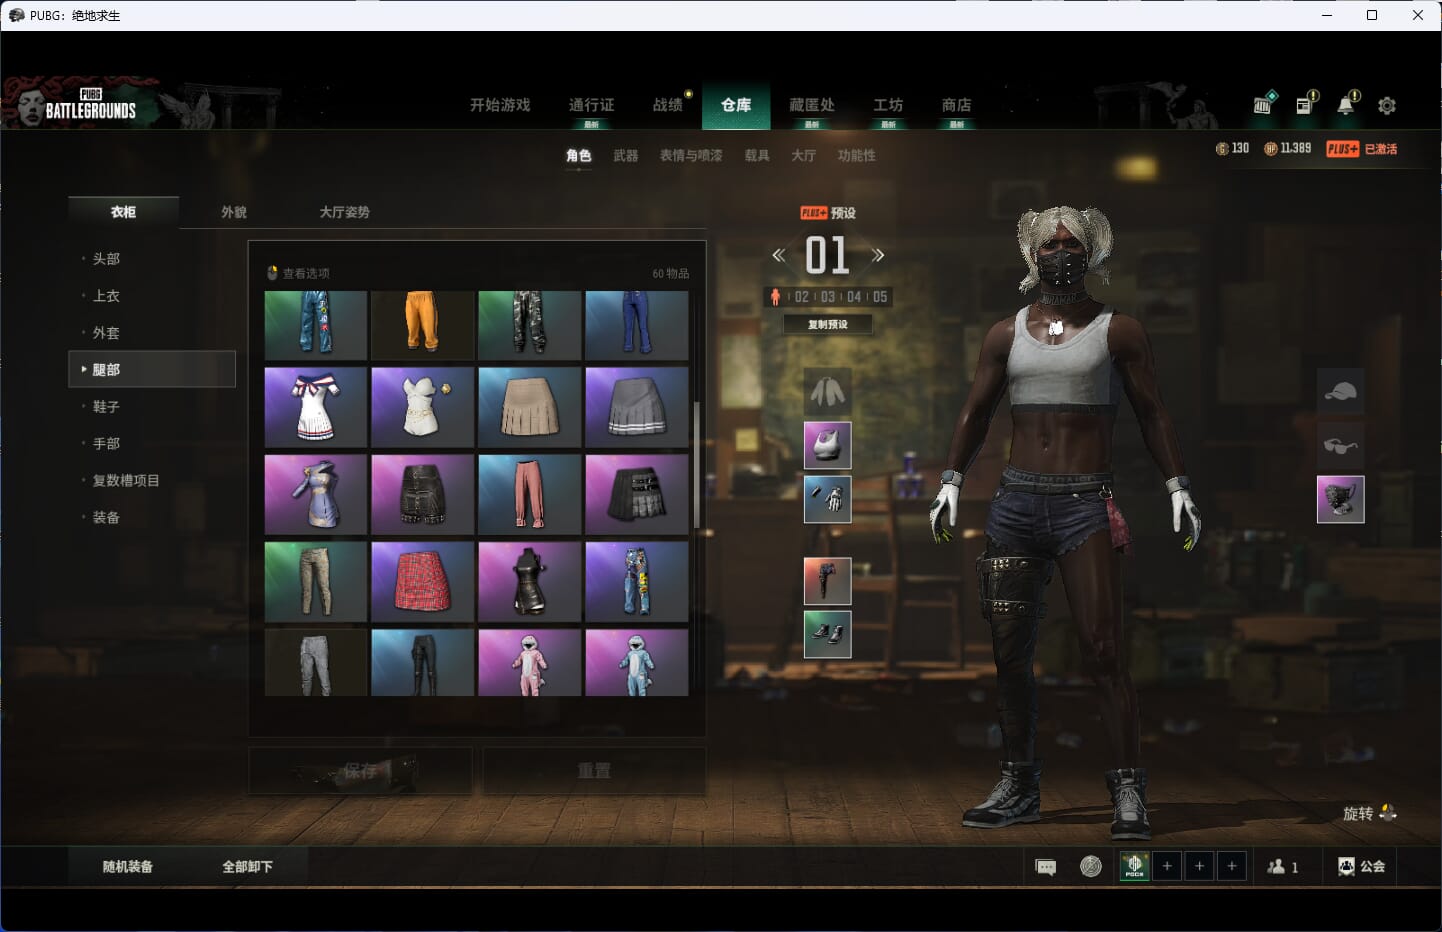Switch to the 大厅姿势 tab
The height and width of the screenshot is (932, 1442).
(x=345, y=212)
